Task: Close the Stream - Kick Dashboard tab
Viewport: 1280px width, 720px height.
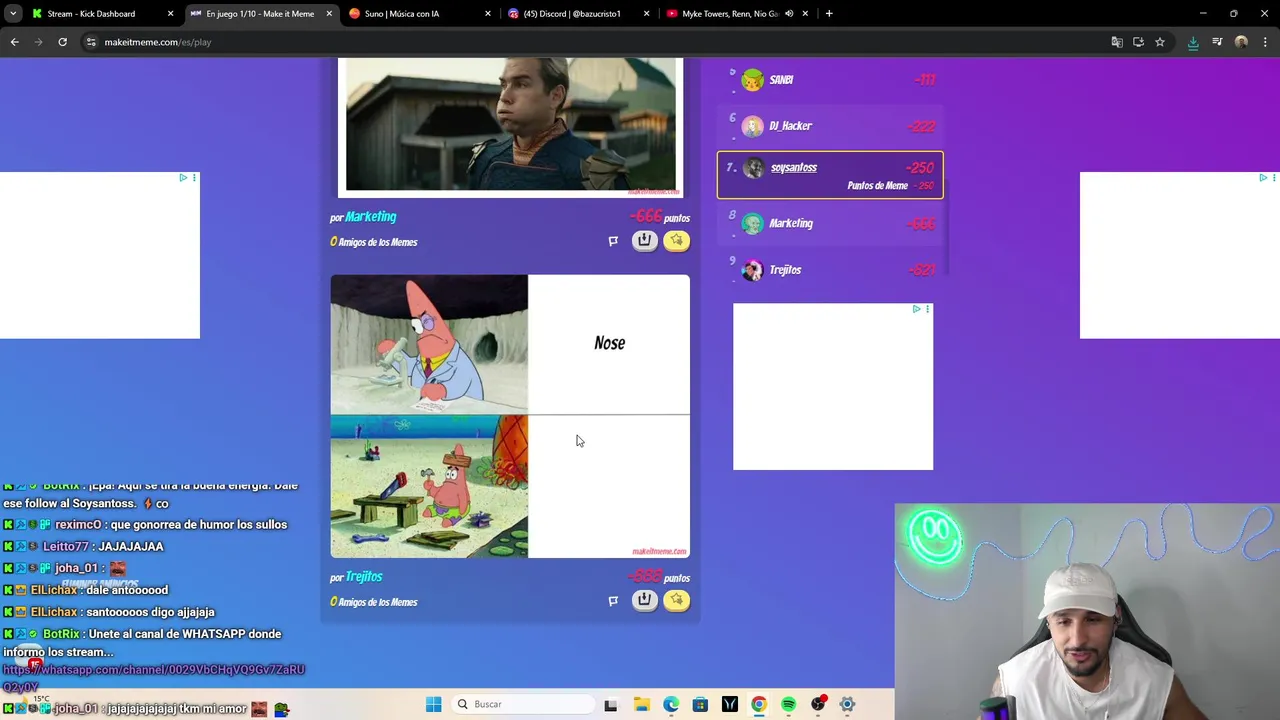Action: tap(170, 14)
